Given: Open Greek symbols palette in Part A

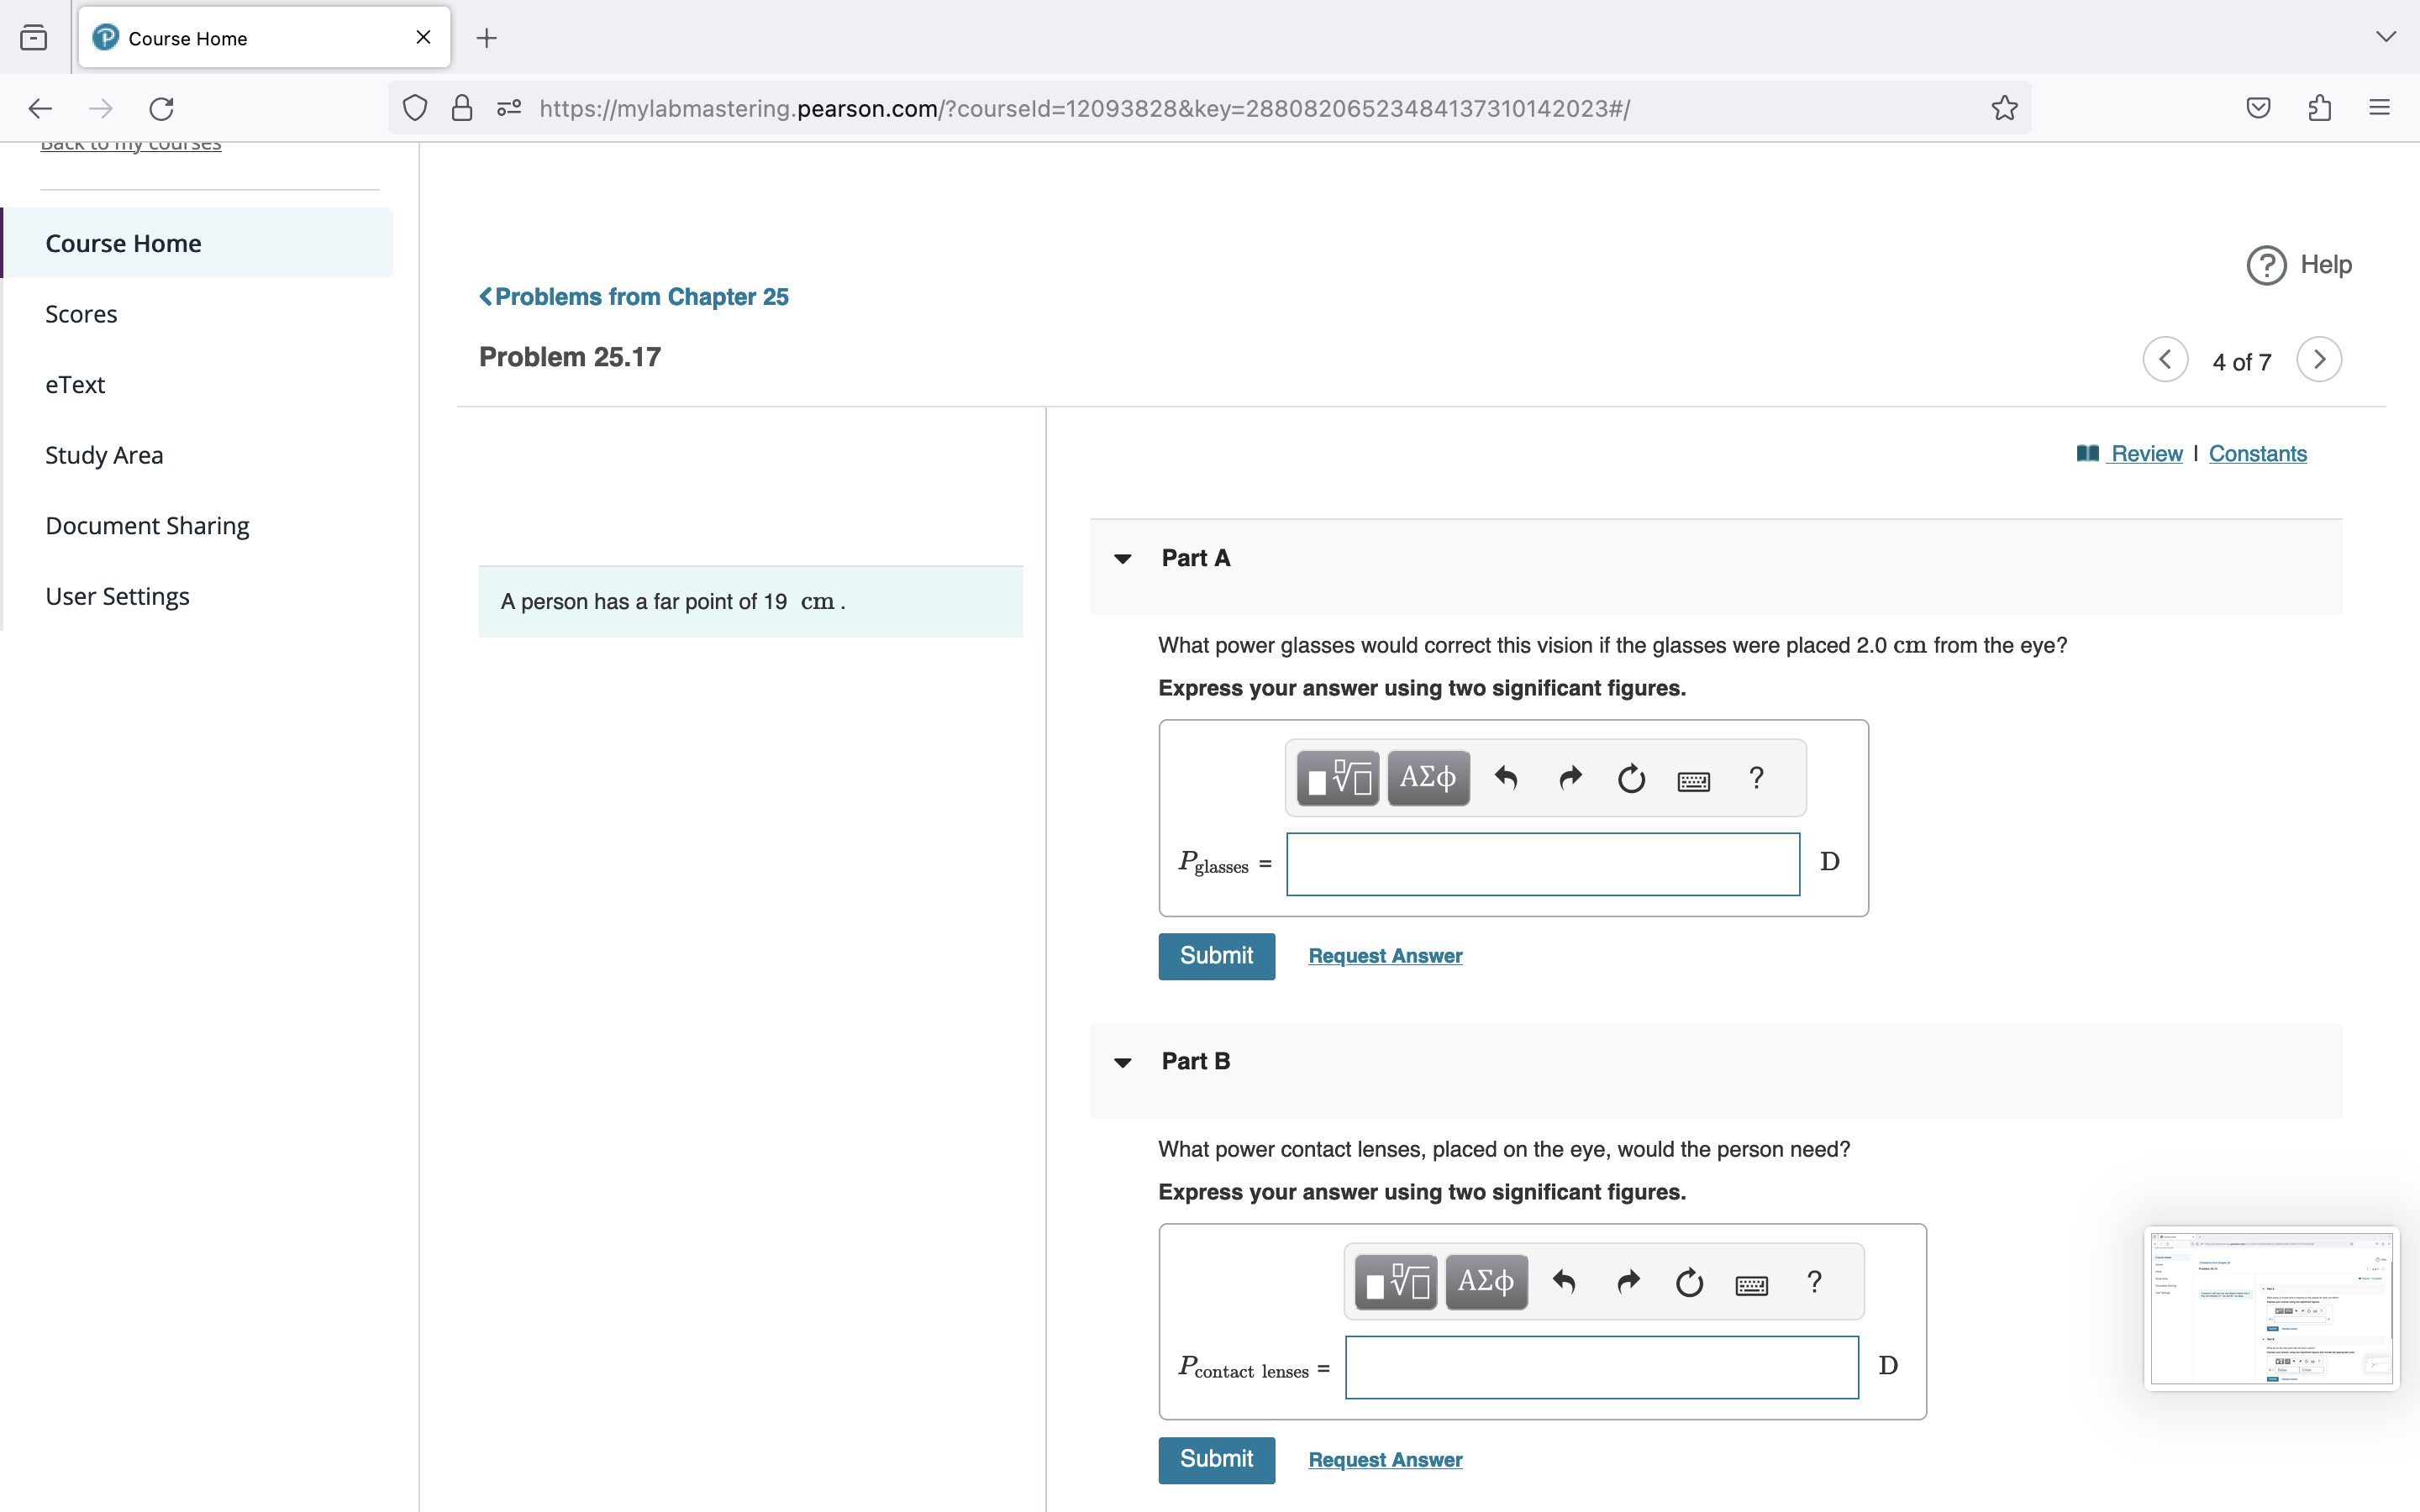Looking at the screenshot, I should pos(1428,778).
